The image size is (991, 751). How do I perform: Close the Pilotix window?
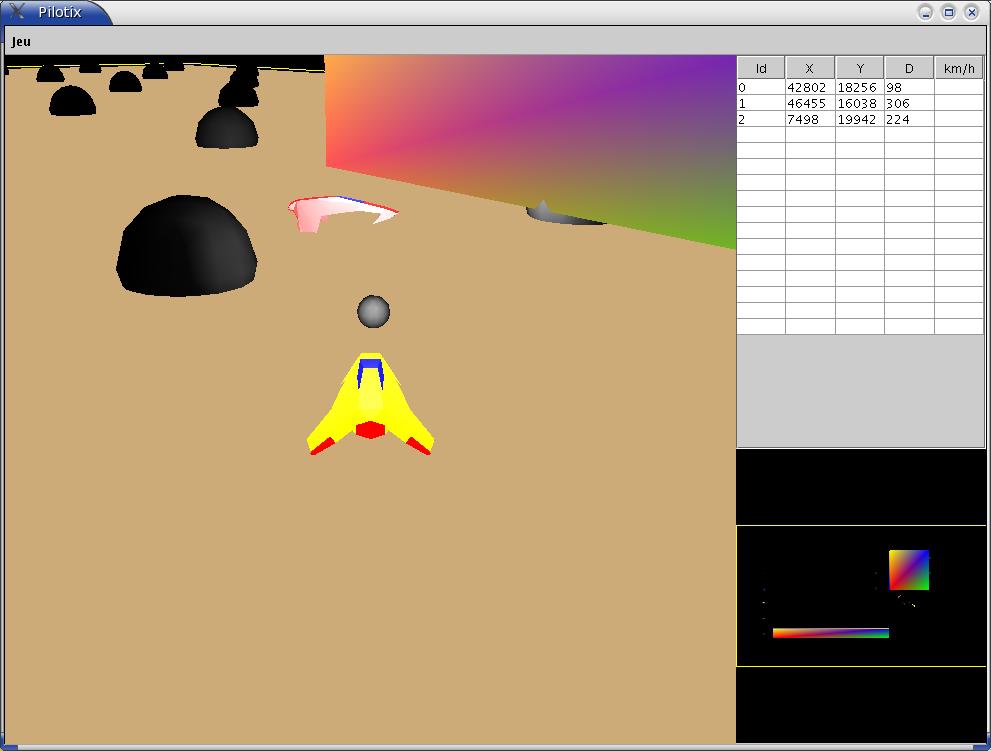coord(972,13)
